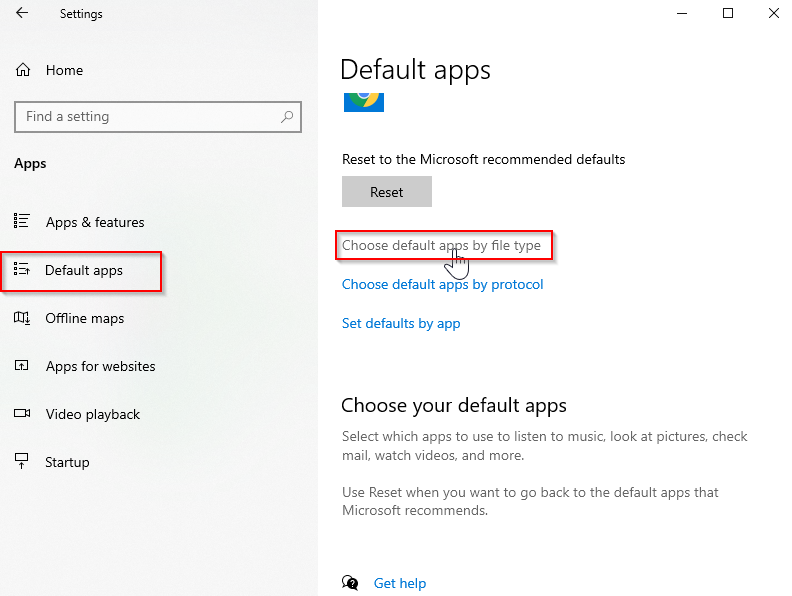The width and height of the screenshot is (792, 596).
Task: Click the Apps & features list icon
Action: point(21,221)
